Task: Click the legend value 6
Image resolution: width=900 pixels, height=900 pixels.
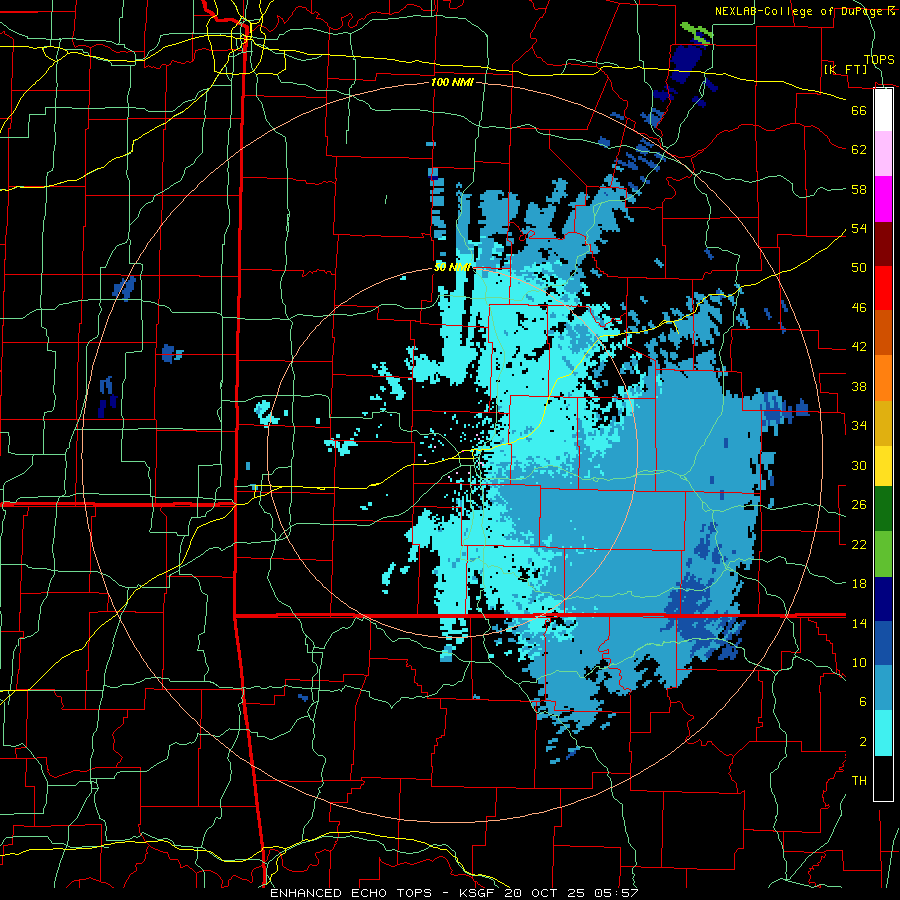Action: (862, 702)
